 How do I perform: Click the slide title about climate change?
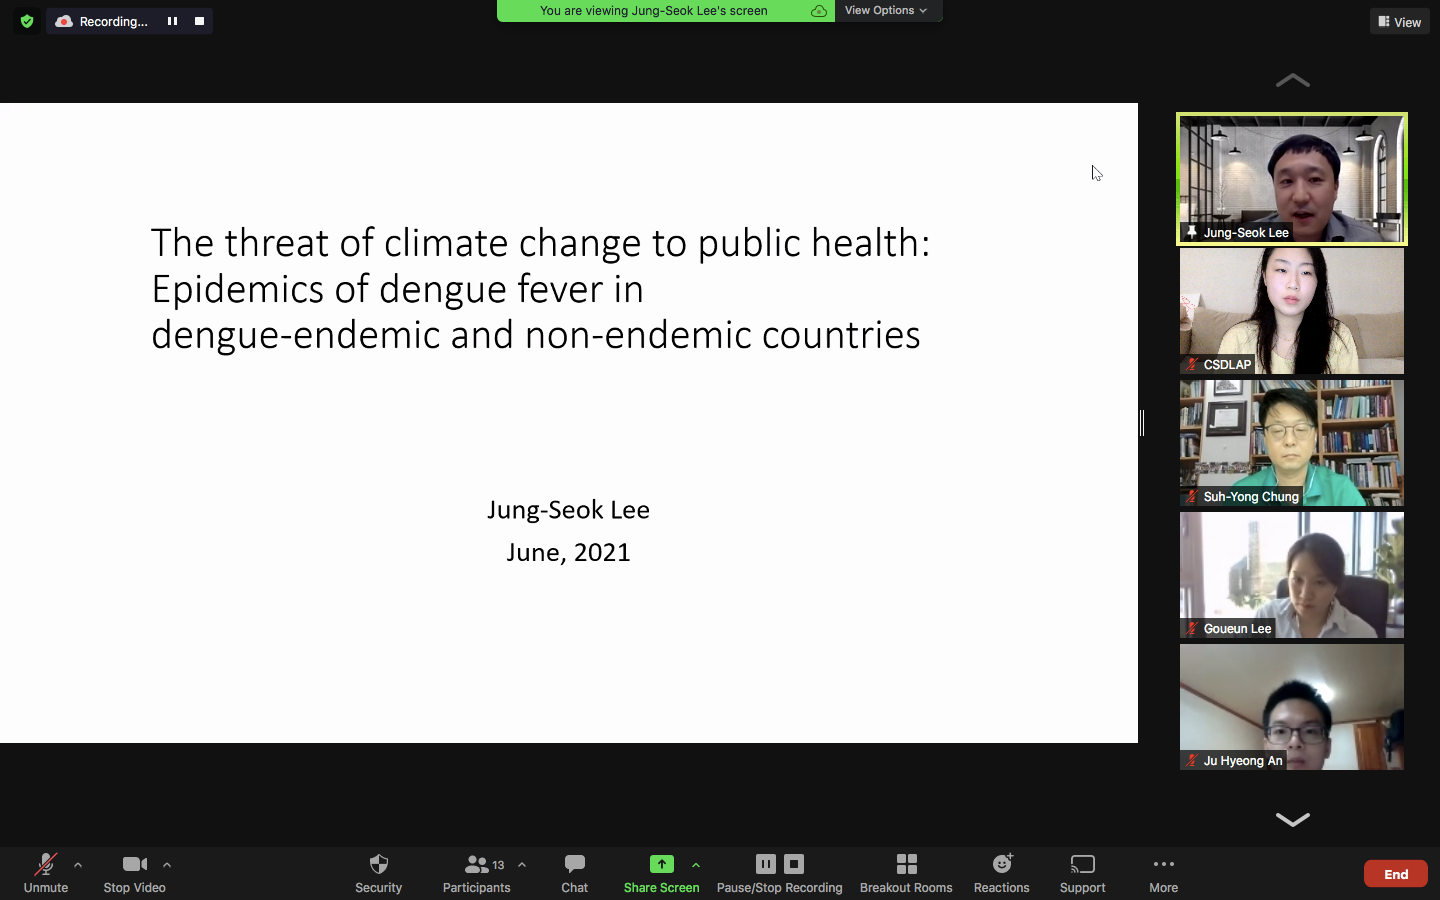(540, 288)
